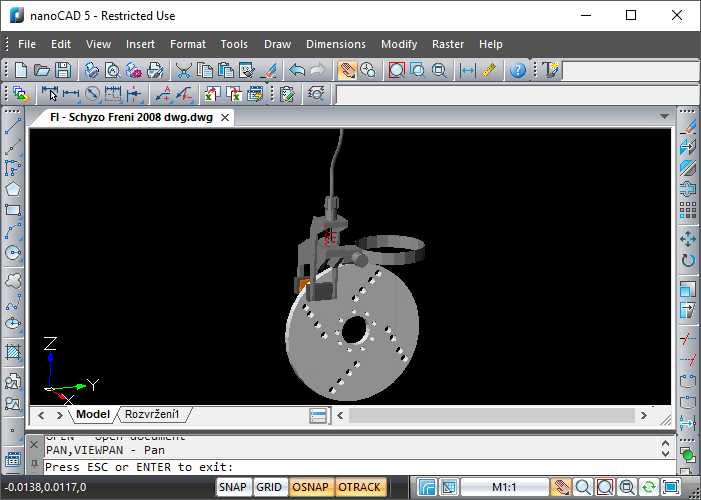Viewport: 701px width, 500px height.
Task: Open the Raster menu
Action: pos(448,44)
